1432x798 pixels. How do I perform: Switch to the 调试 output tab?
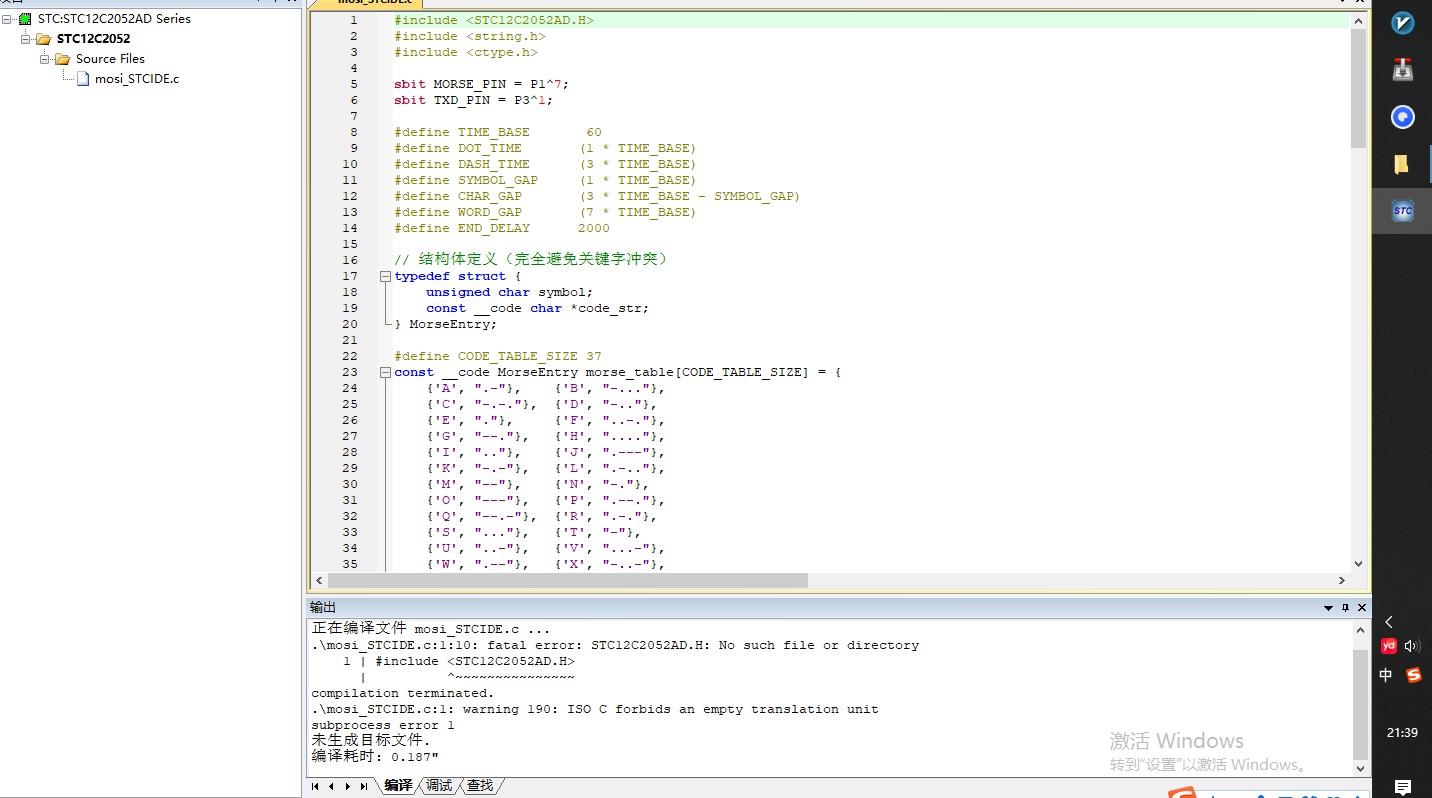[439, 786]
